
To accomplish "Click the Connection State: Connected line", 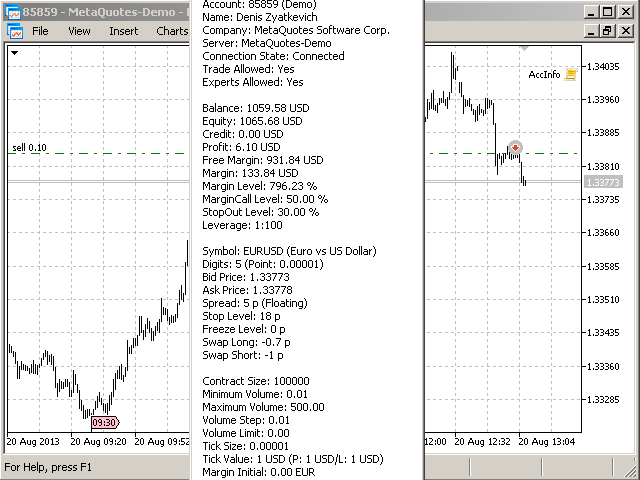I will click(x=273, y=56).
